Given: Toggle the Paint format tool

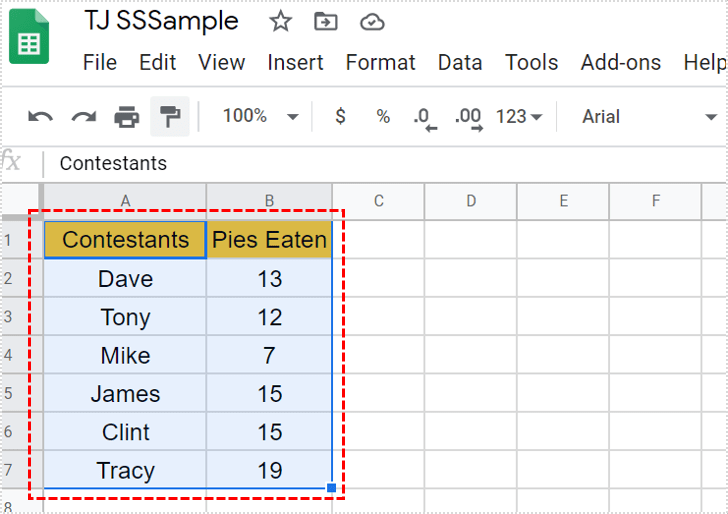Looking at the screenshot, I should coord(170,117).
